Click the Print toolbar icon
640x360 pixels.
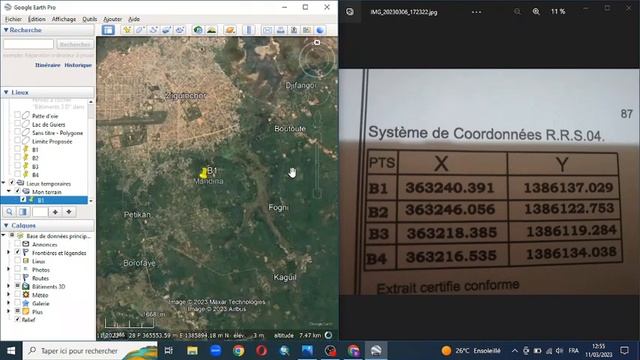click(280, 30)
